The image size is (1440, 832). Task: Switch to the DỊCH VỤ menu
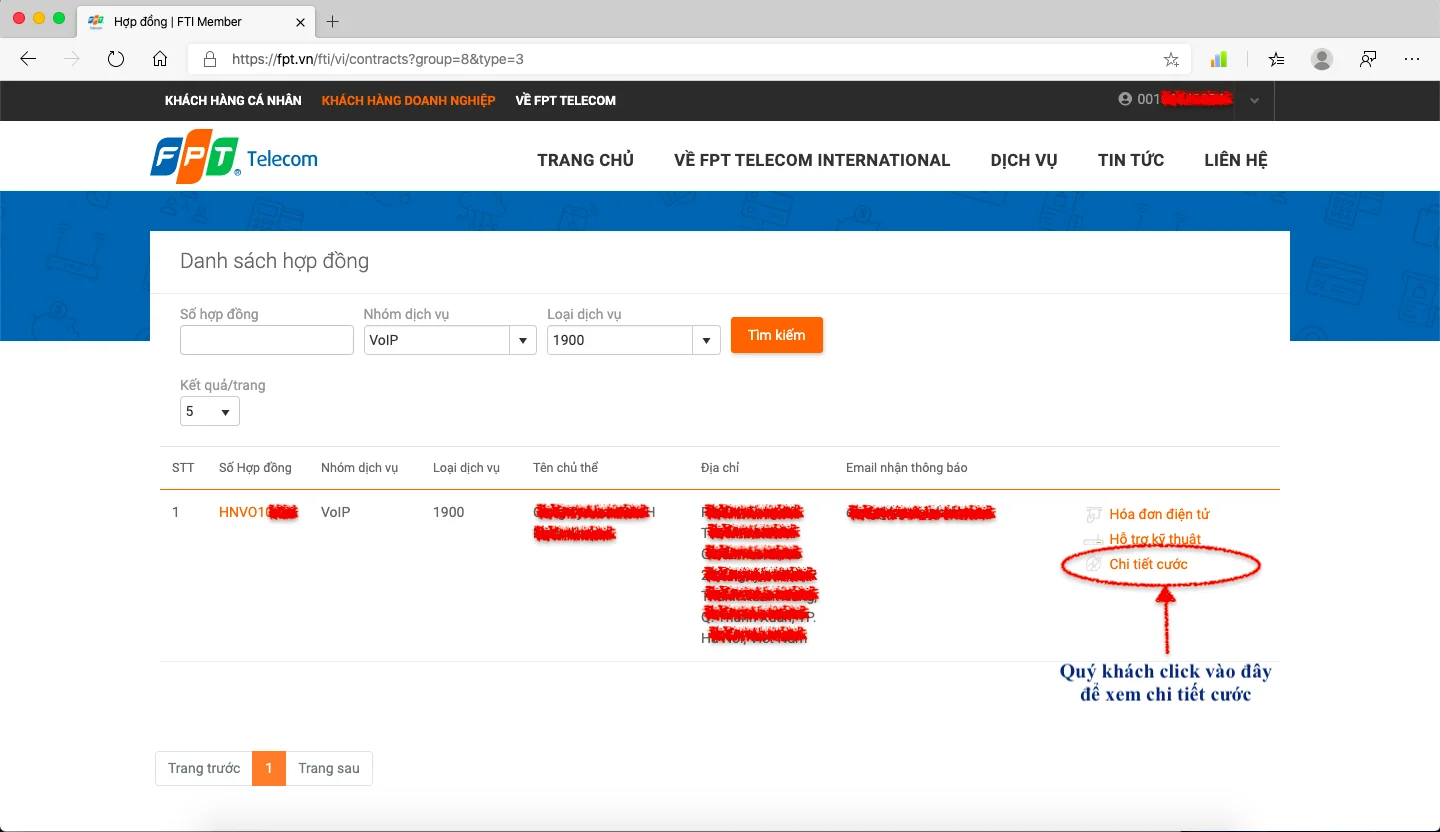pyautogui.click(x=1023, y=159)
